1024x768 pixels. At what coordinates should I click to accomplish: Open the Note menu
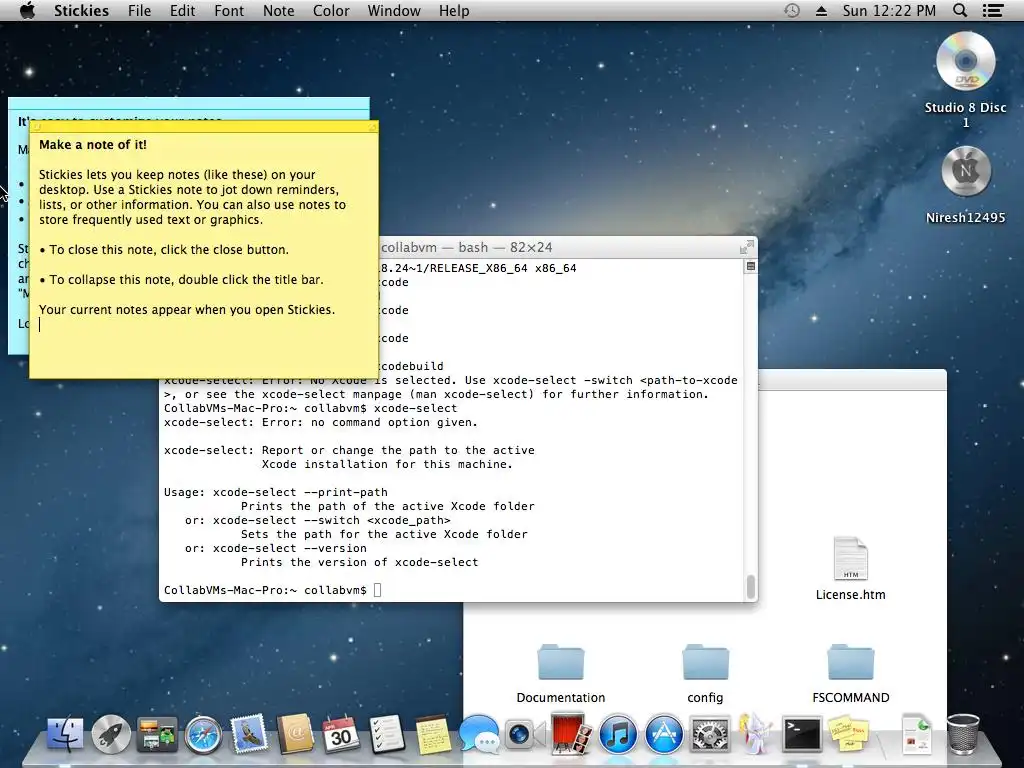coord(278,10)
